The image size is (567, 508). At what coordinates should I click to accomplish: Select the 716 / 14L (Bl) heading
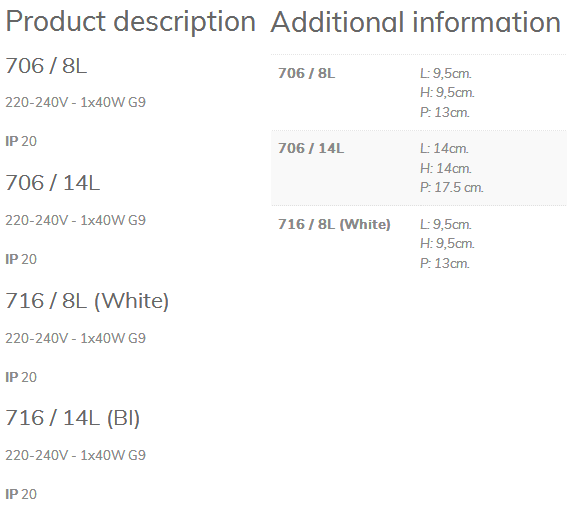73,418
